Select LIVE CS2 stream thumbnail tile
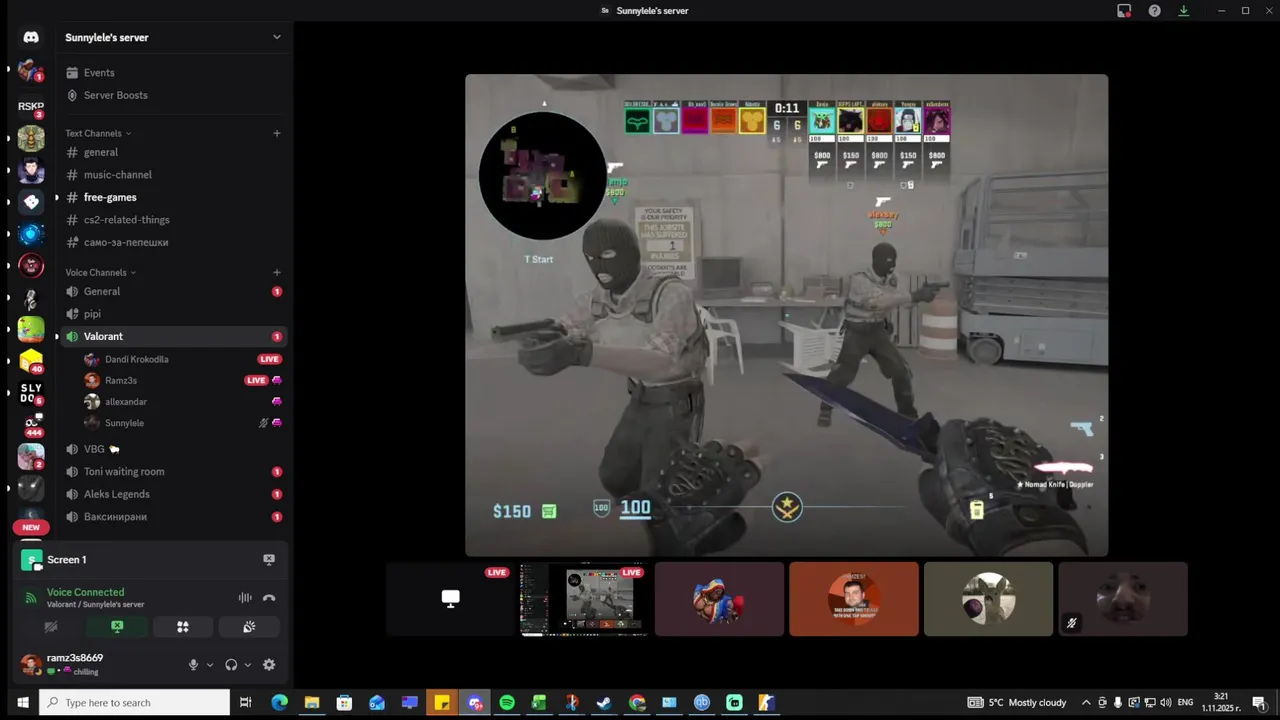Screen dimensions: 1280x720 pos(584,599)
